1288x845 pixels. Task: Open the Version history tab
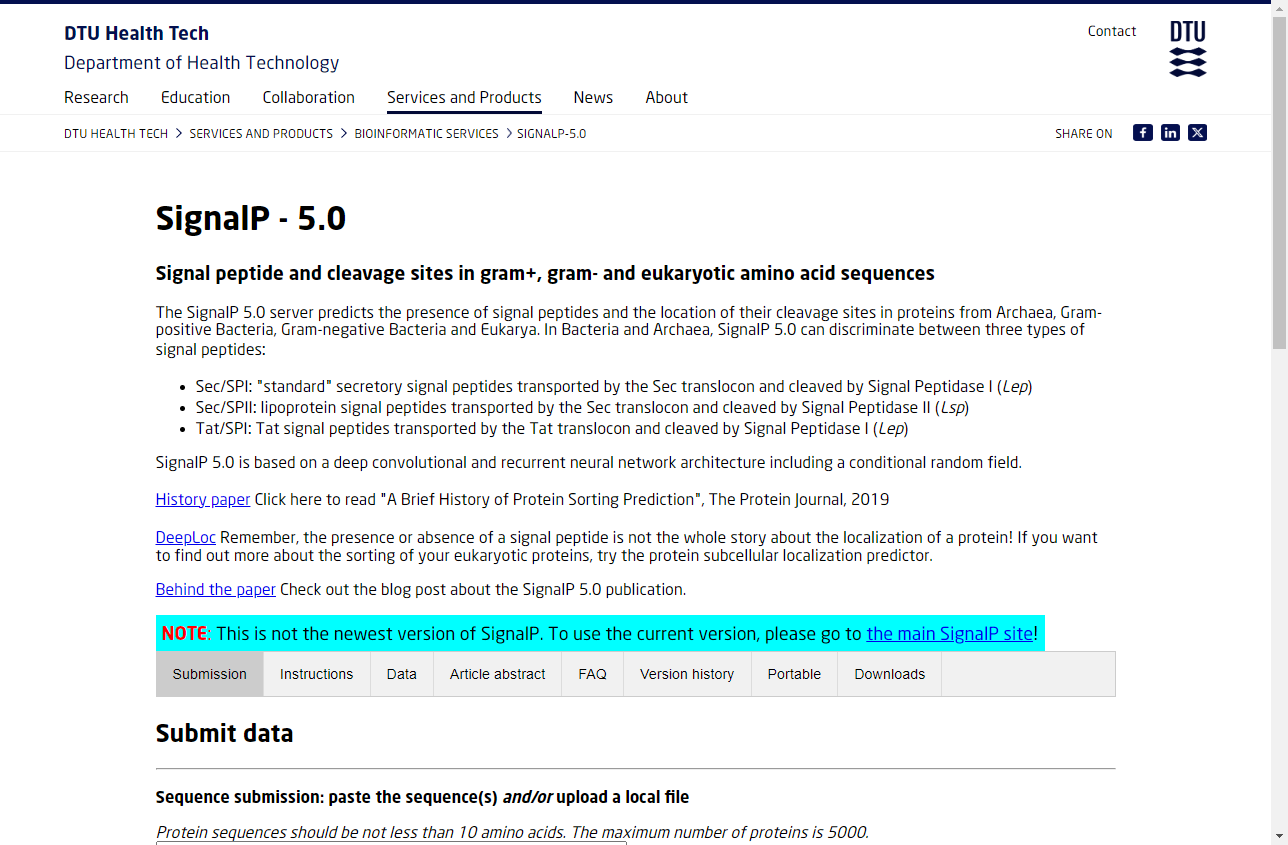tap(687, 674)
